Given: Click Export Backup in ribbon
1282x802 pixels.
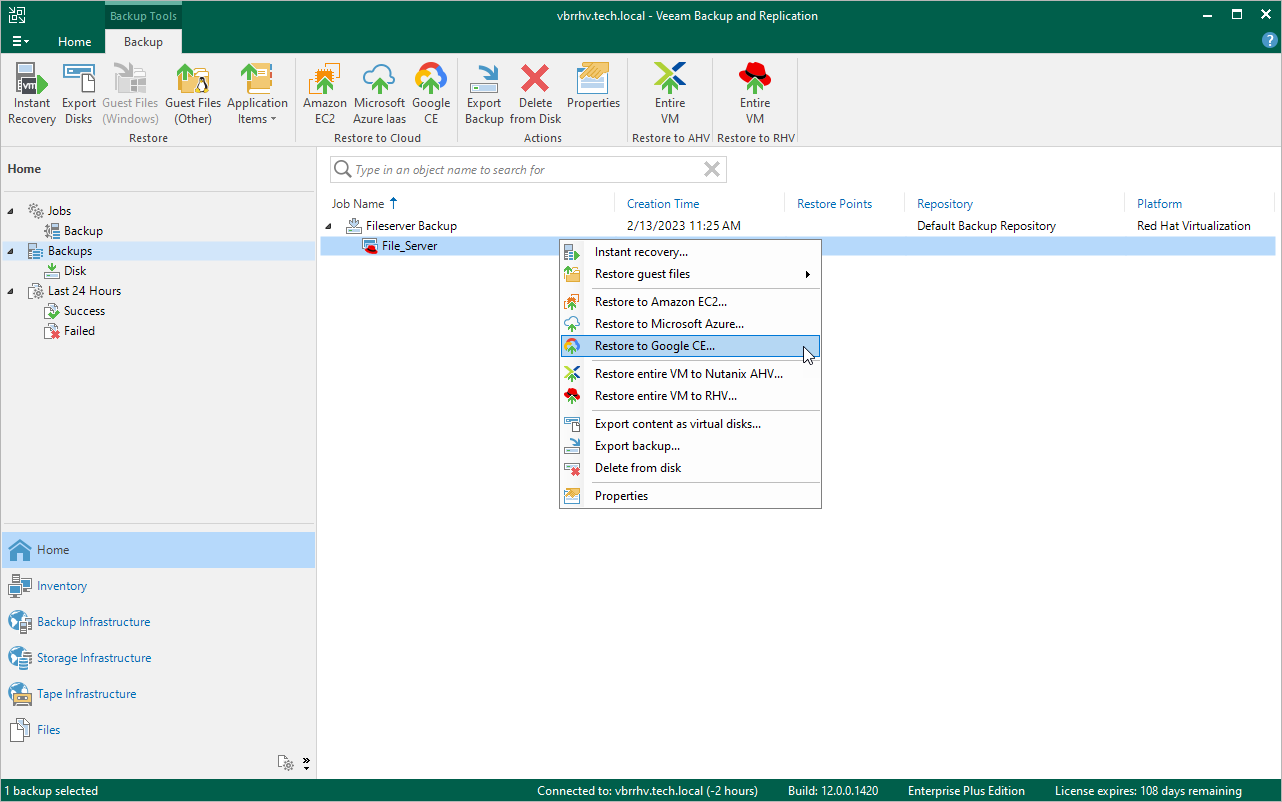Looking at the screenshot, I should click(x=484, y=94).
